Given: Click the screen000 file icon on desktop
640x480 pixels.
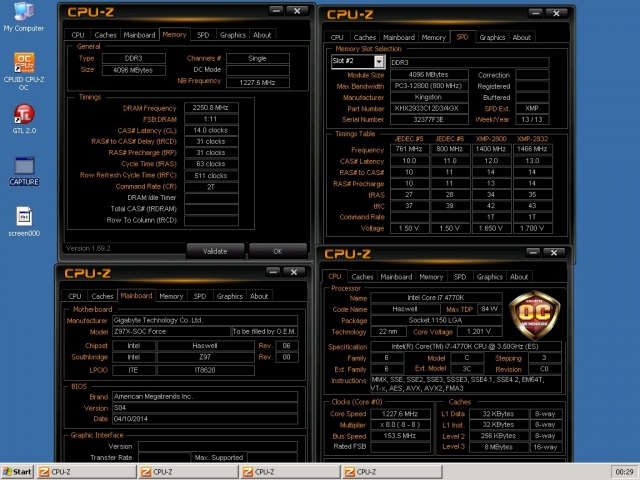Looking at the screenshot, I should tap(23, 217).
